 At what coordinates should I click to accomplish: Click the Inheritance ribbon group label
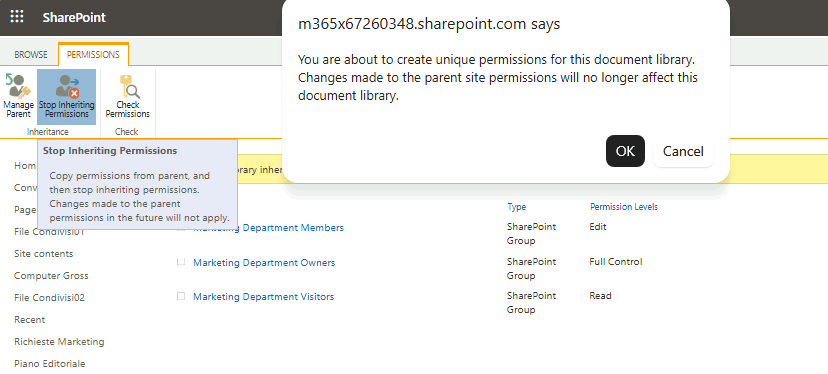point(48,132)
